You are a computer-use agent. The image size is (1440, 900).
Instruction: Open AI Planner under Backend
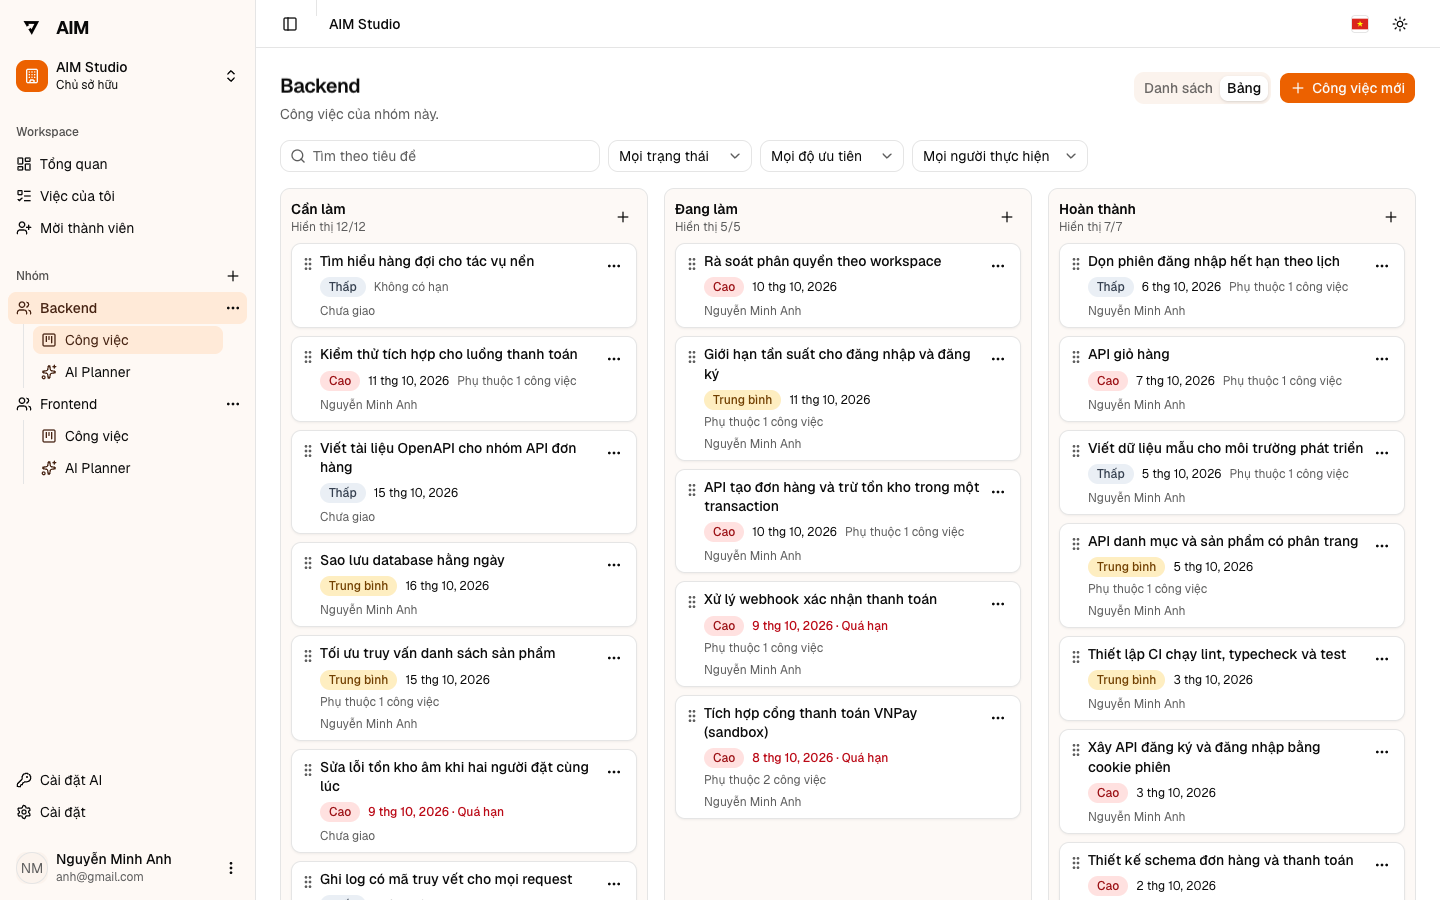[128, 372]
